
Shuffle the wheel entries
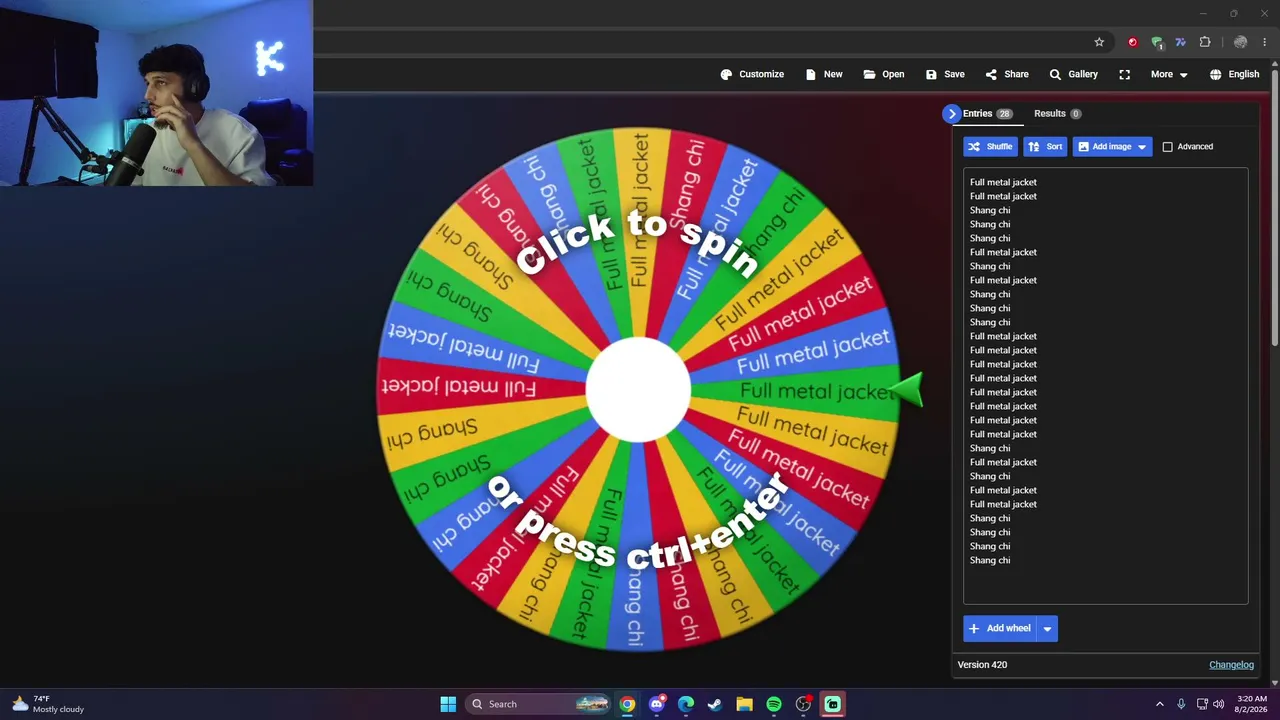990,147
